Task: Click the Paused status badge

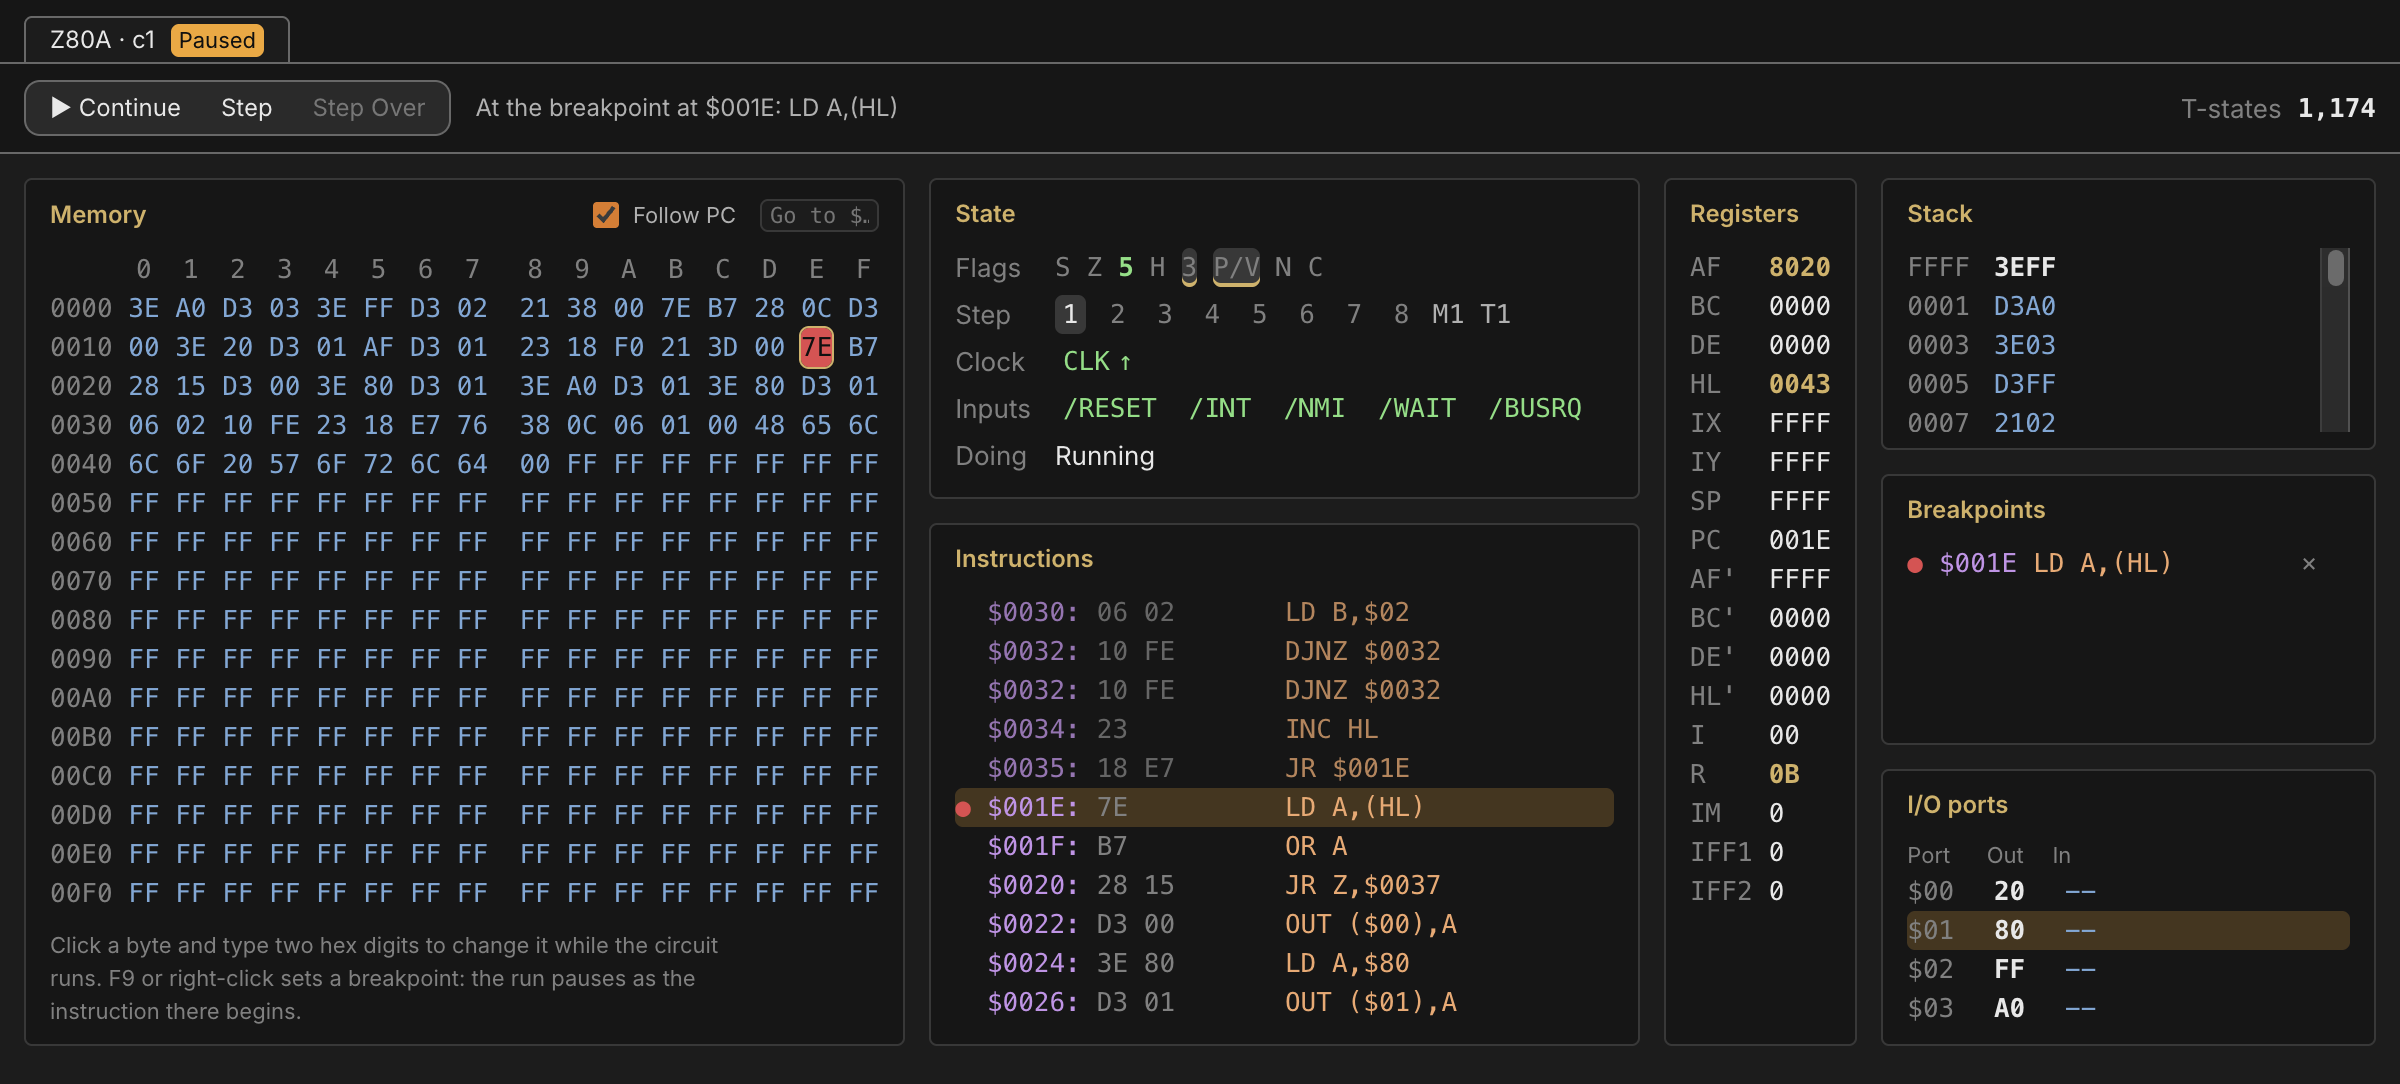Action: point(217,40)
